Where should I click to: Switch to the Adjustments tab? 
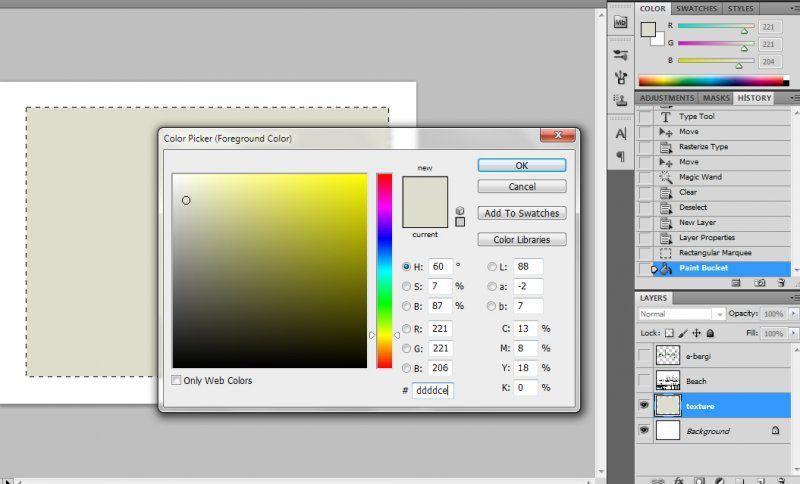click(667, 98)
